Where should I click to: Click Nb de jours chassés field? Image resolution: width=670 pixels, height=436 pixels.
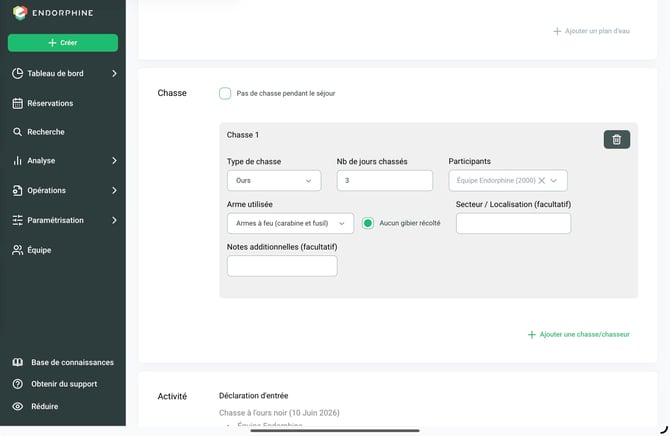[x=385, y=180]
